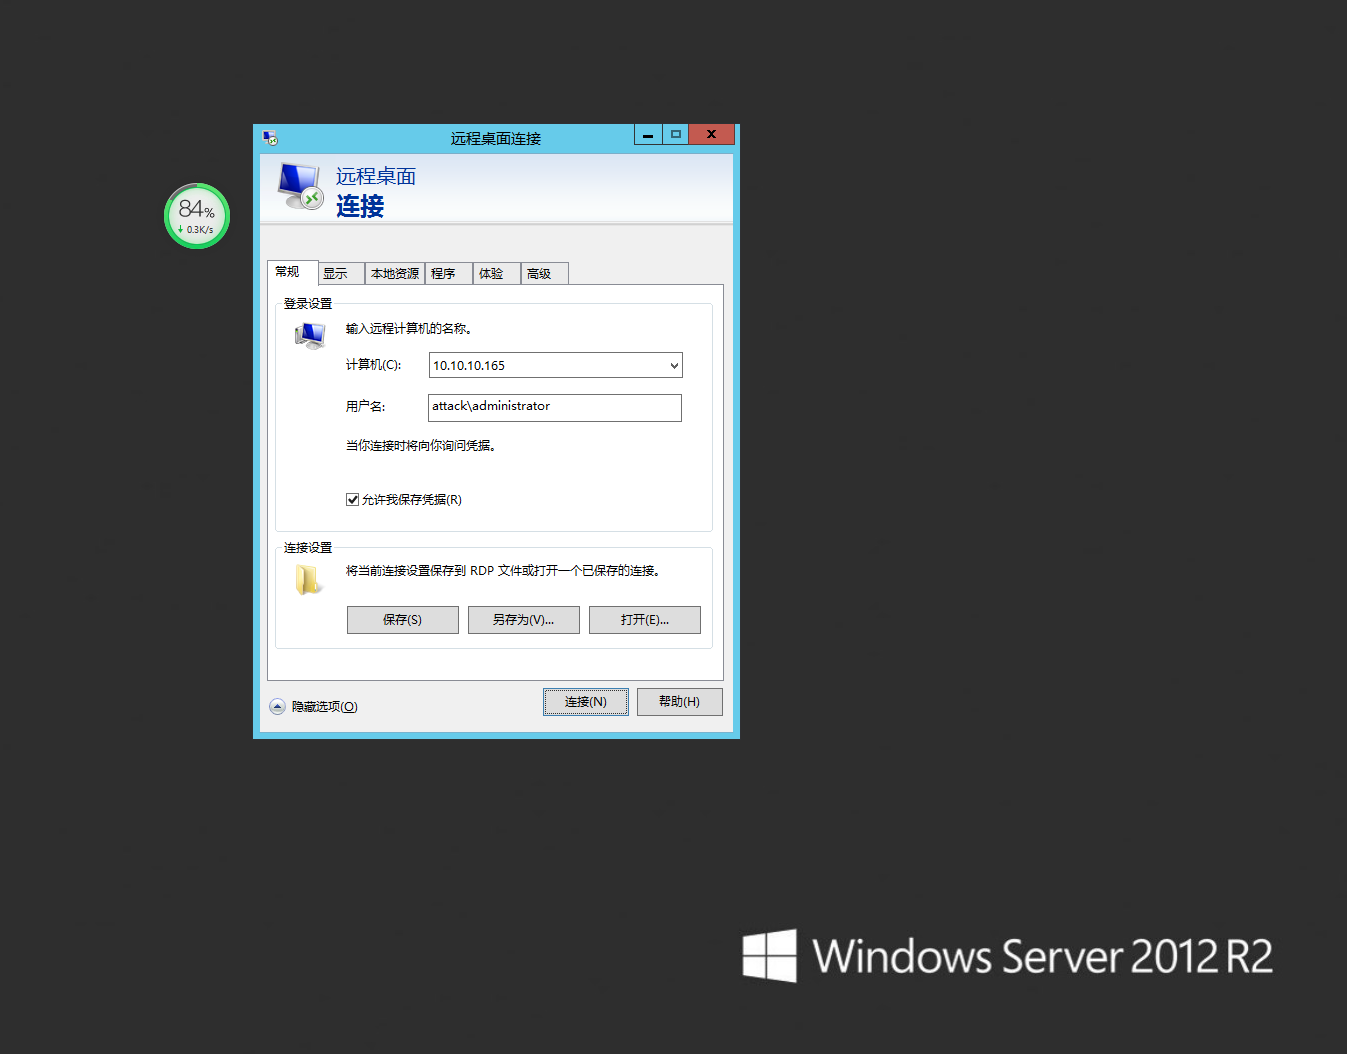
Task: Click the 打开(E)... button
Action: pyautogui.click(x=645, y=620)
